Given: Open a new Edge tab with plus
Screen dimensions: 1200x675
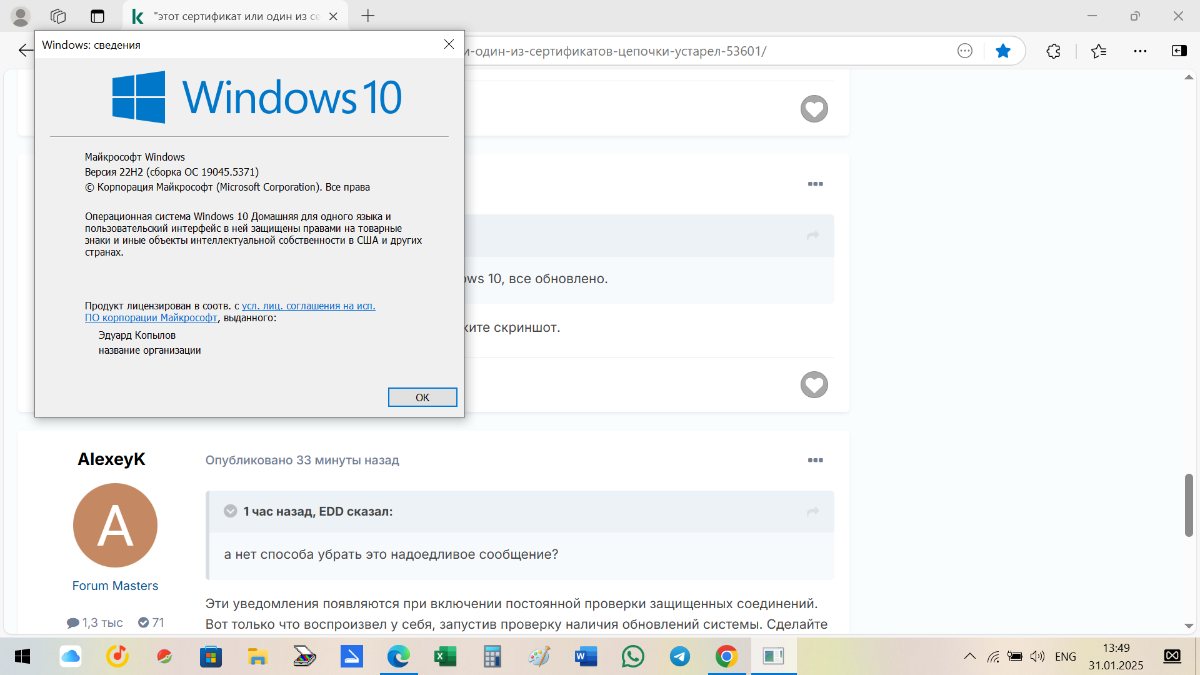Looking at the screenshot, I should pyautogui.click(x=367, y=16).
